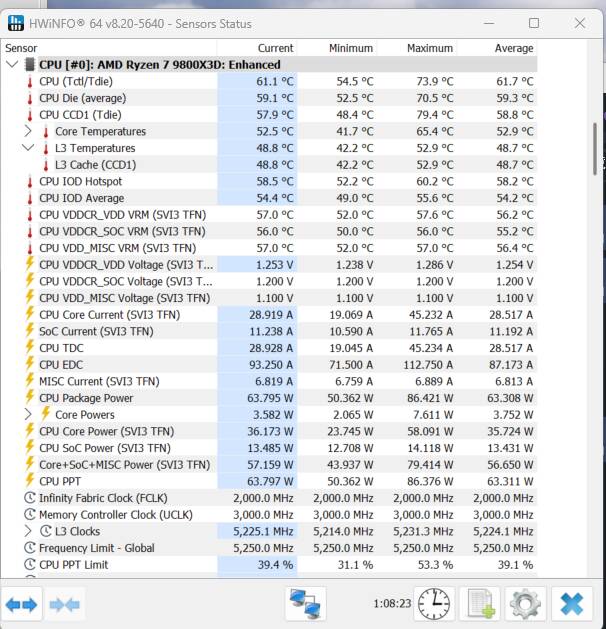
Task: Click the Current column header
Action: point(257,48)
